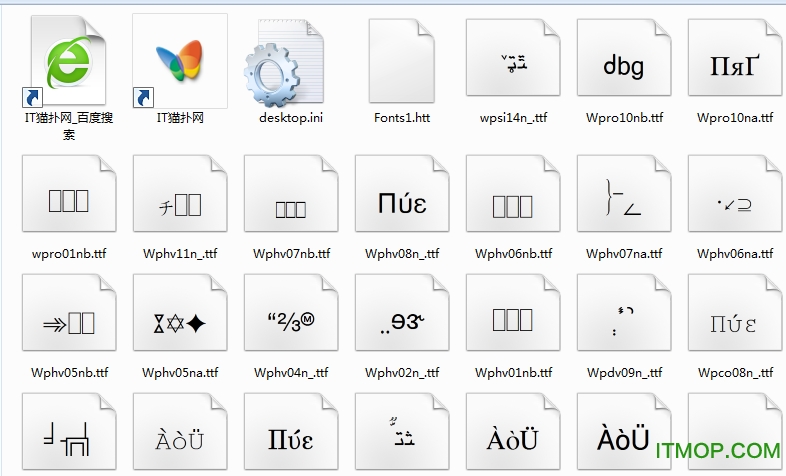786x476 pixels.
Task: Select the IT猫扑网 butterfly shortcut icon
Action: point(180,62)
